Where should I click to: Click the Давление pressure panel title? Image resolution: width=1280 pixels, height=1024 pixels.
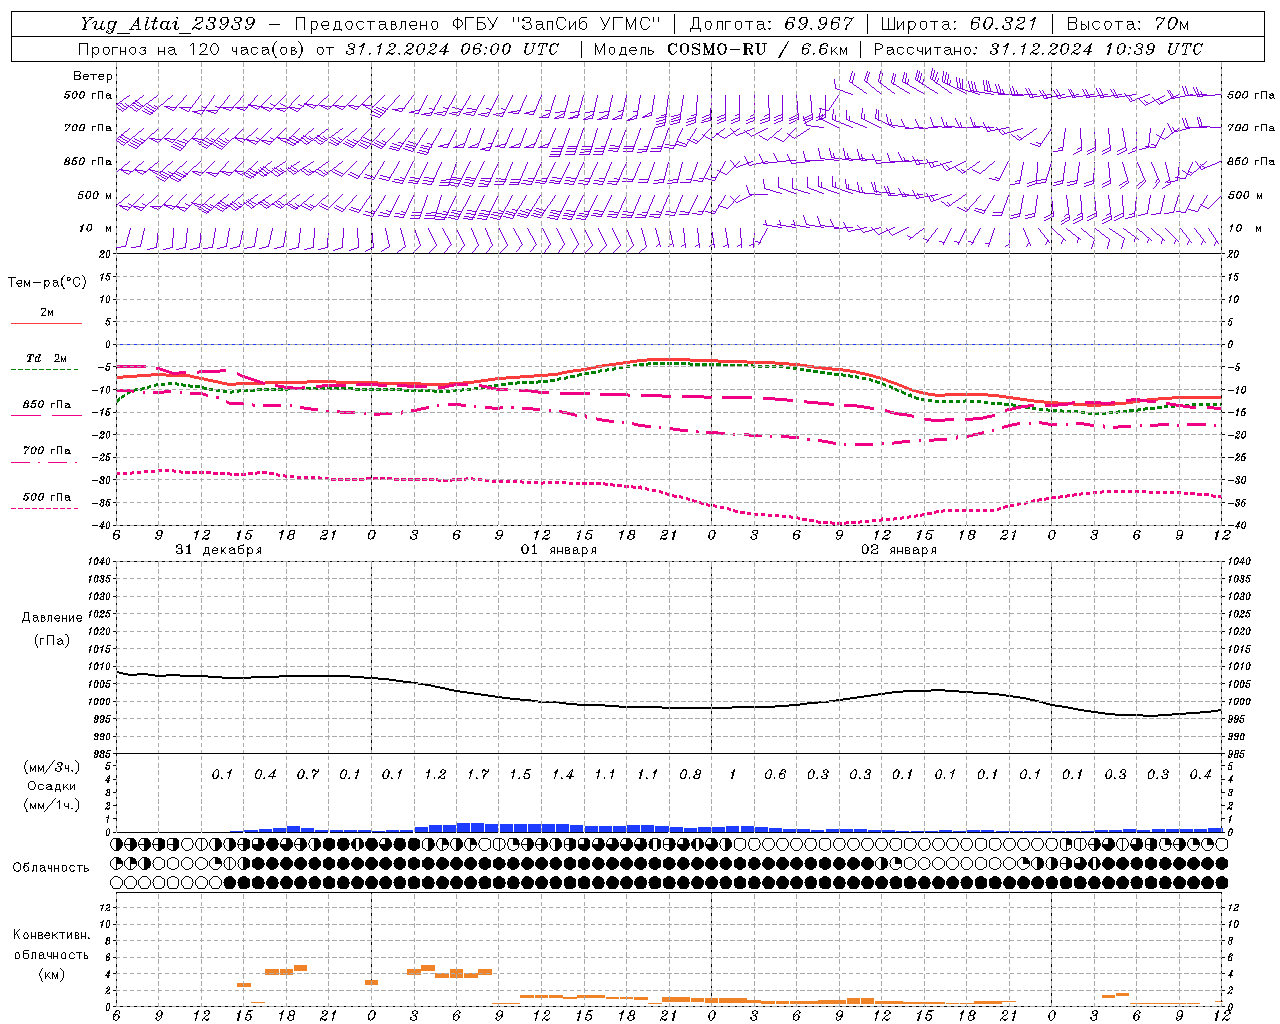coord(52,618)
